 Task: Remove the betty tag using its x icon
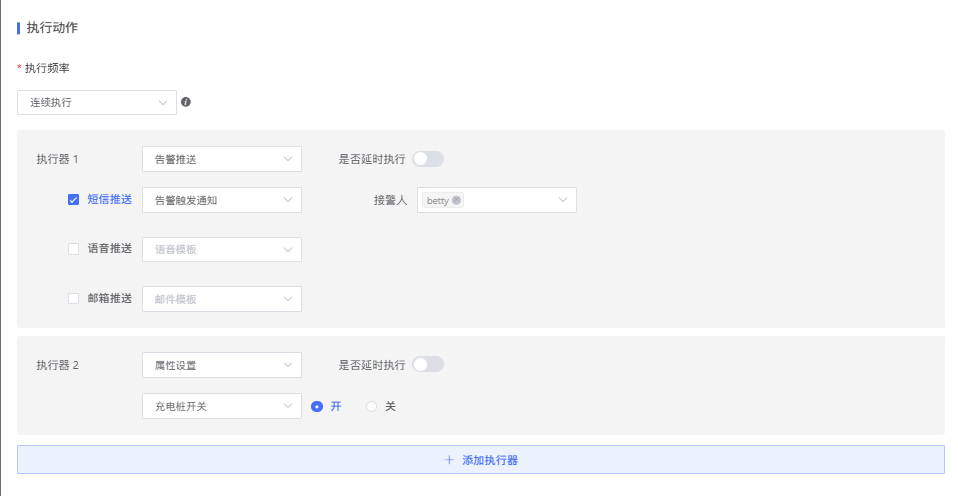(457, 200)
